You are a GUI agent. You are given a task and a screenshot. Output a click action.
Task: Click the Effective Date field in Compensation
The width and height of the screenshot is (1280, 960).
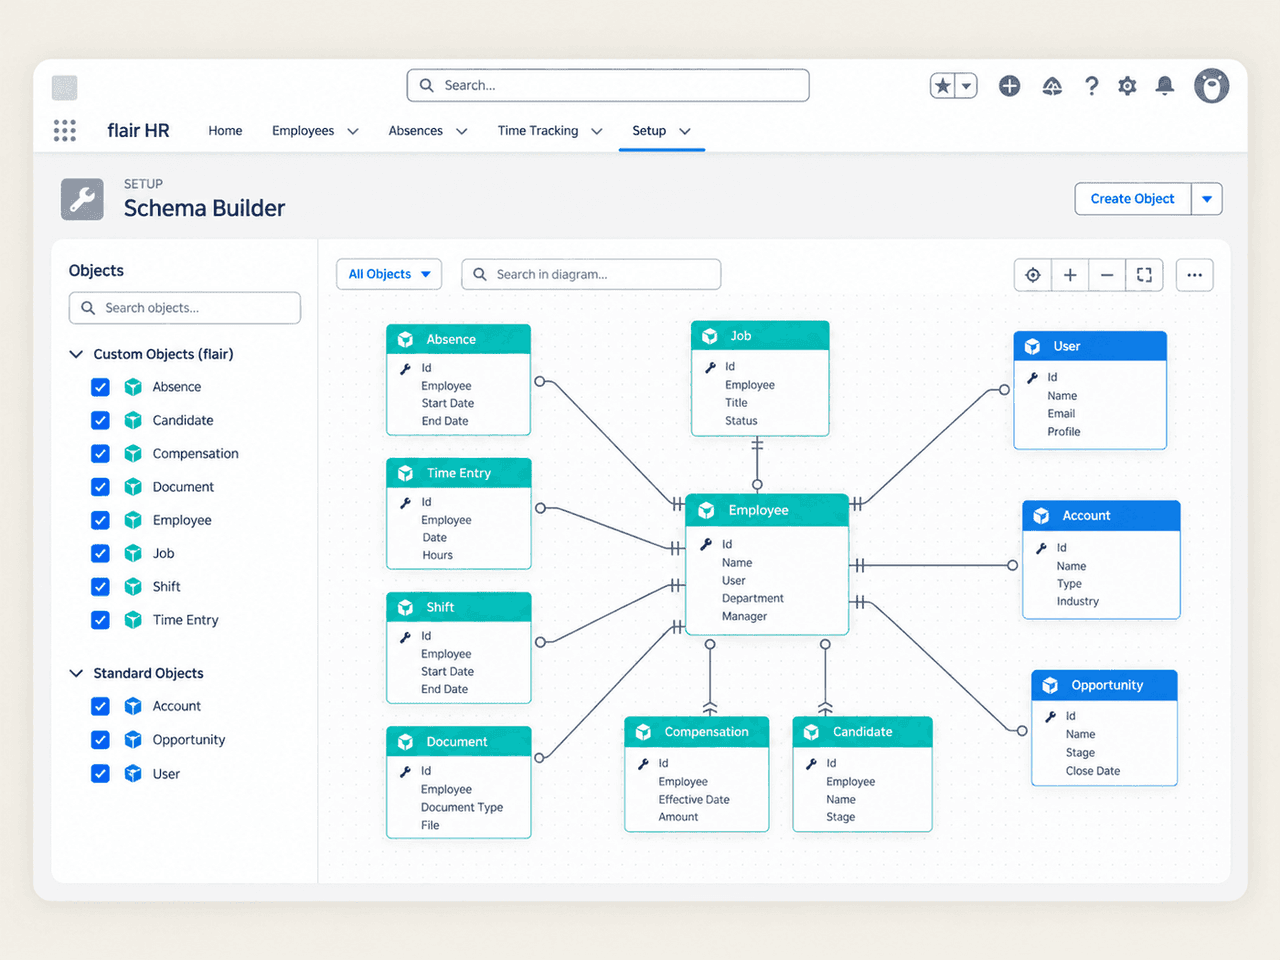coord(694,800)
